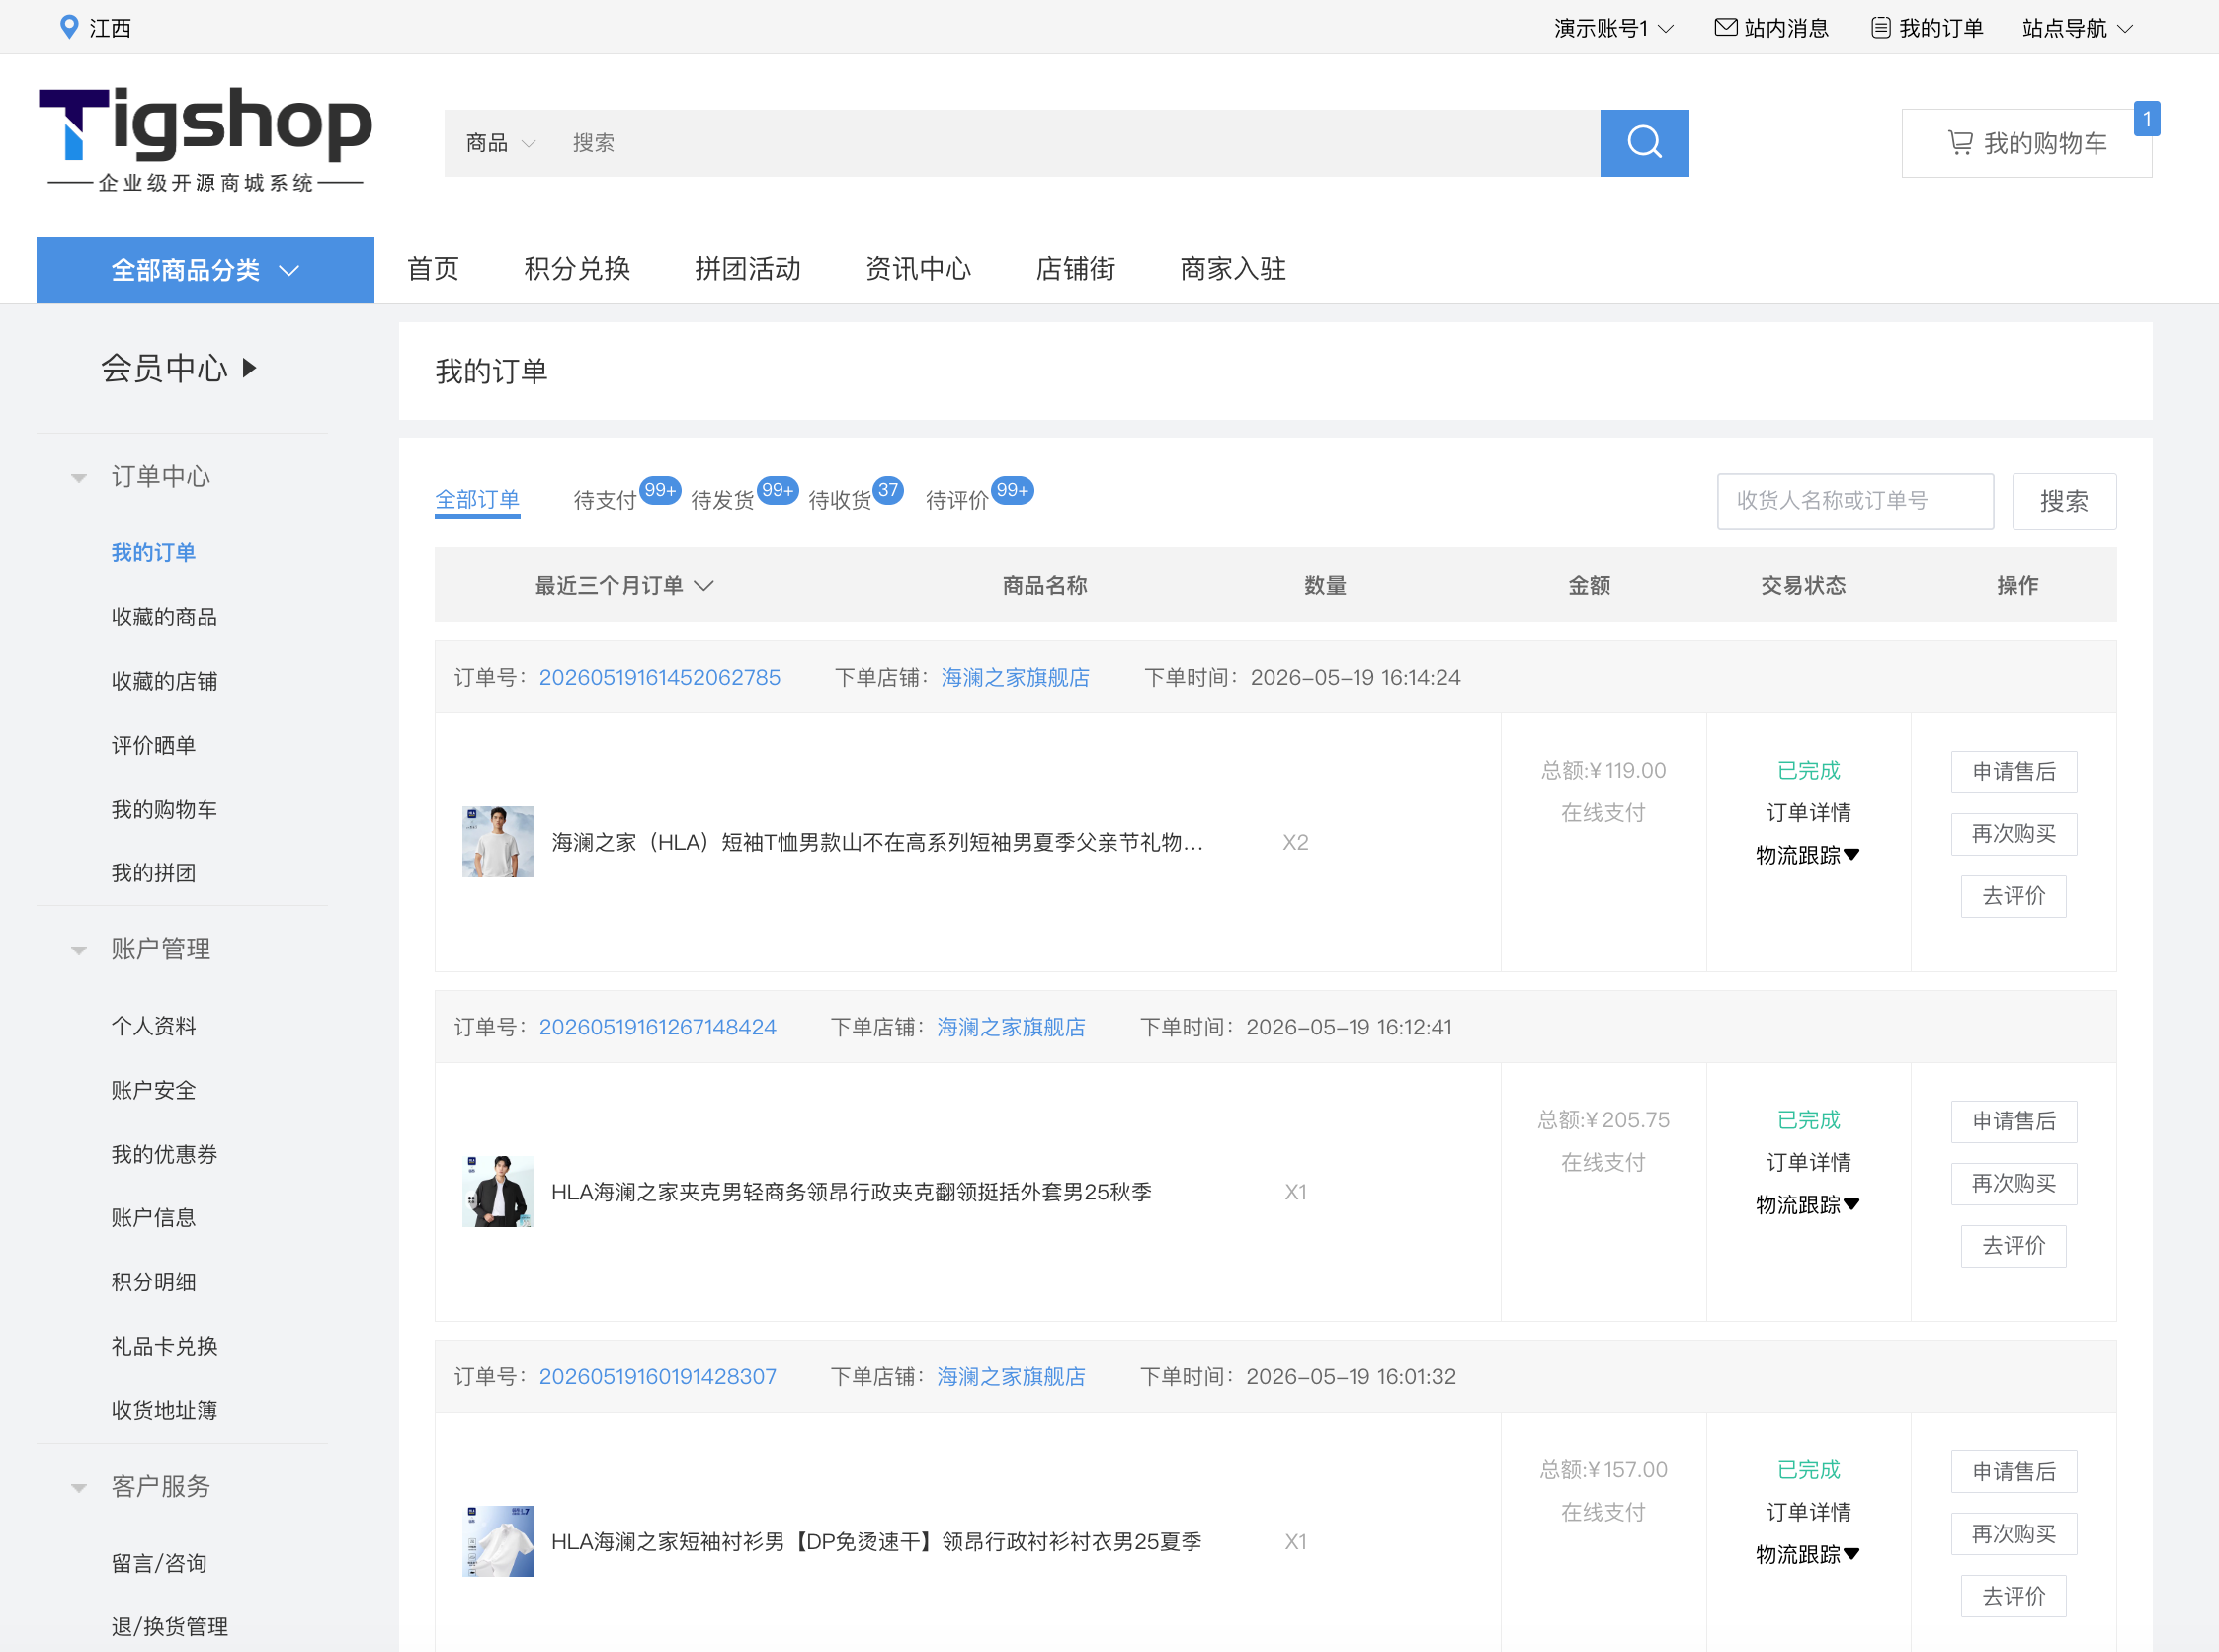
Task: Click 去评价 for the ¥119.00 order
Action: coord(2014,896)
